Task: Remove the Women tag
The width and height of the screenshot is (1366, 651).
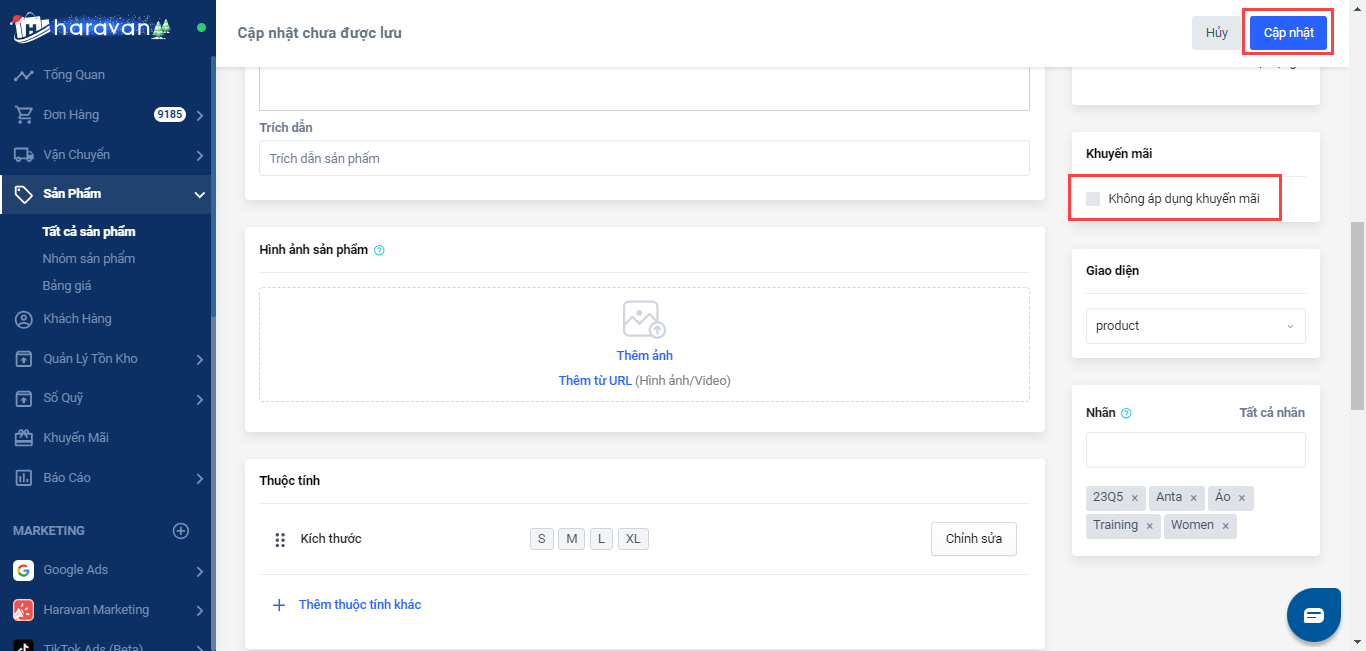Action: point(1225,526)
